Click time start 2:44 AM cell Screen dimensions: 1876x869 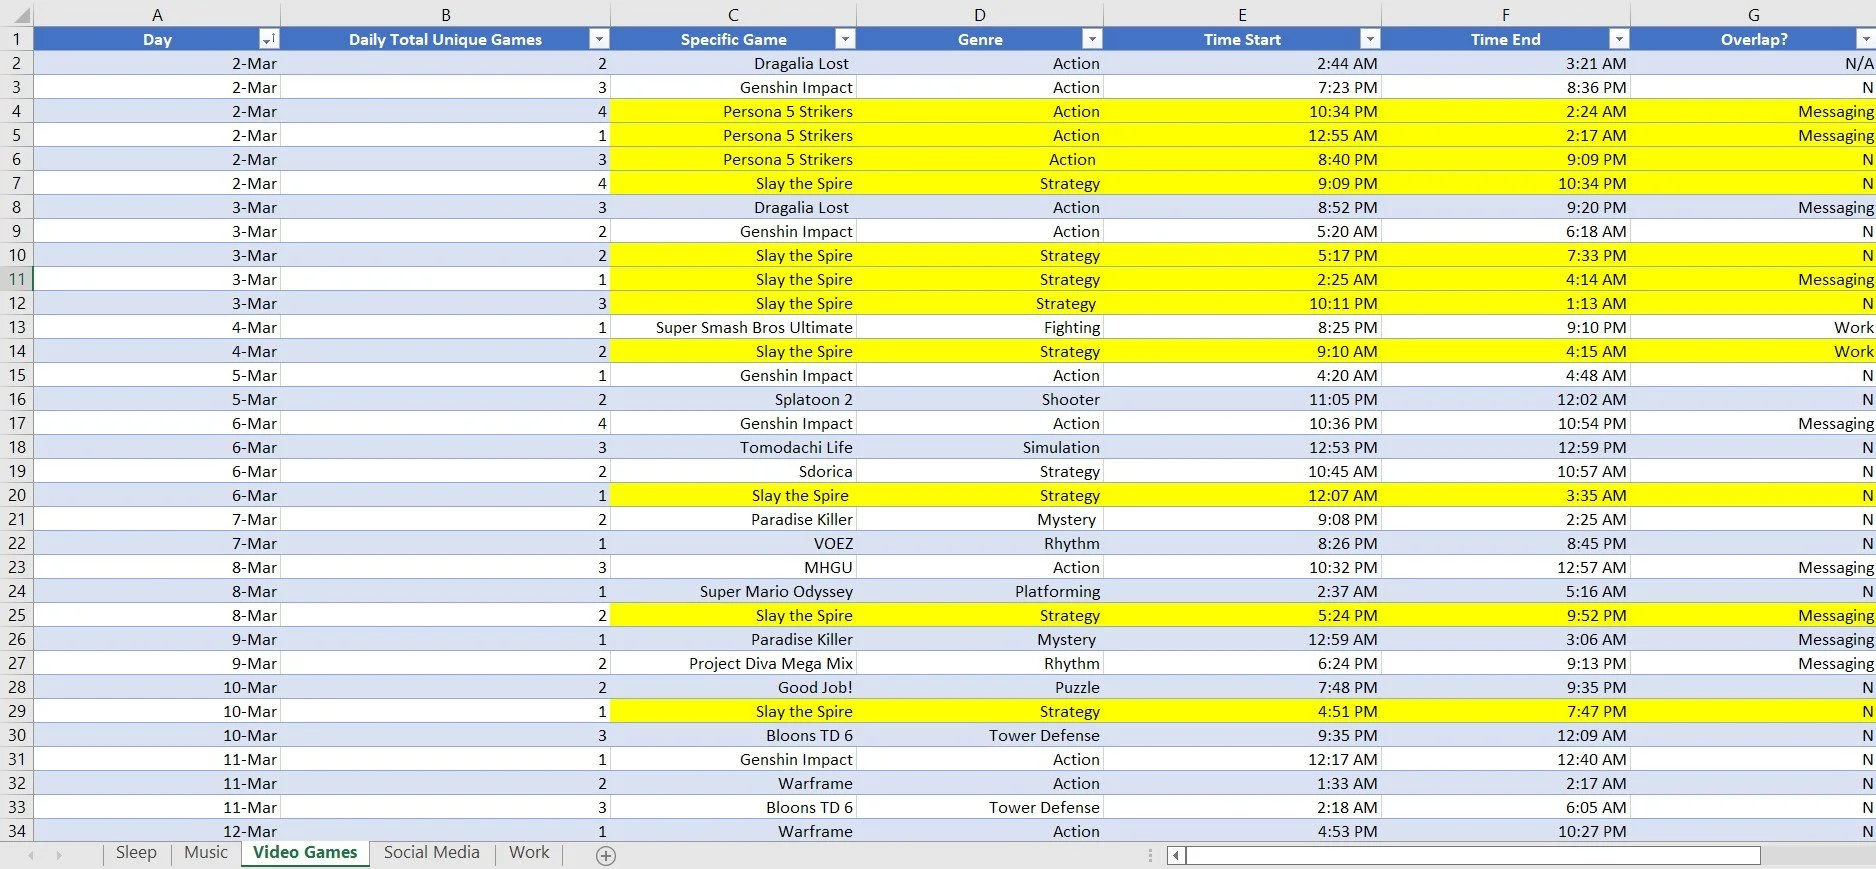tap(1242, 63)
